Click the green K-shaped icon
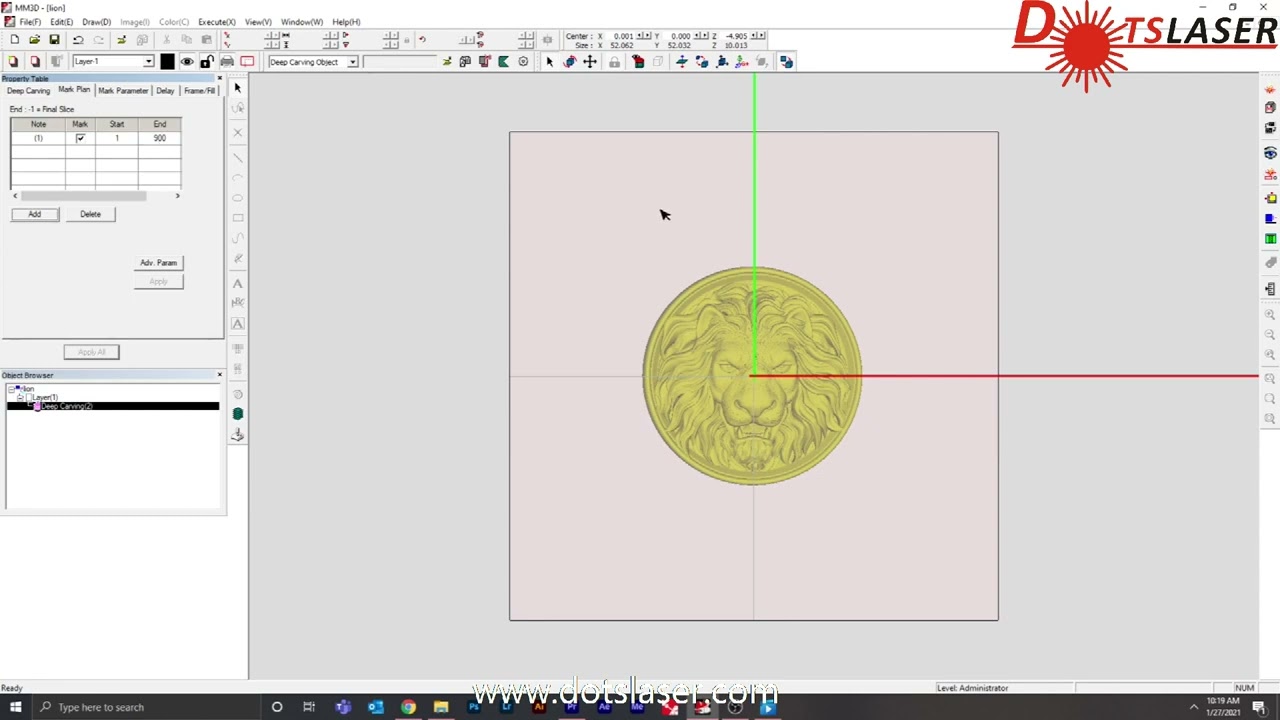Viewport: 1280px width, 720px height. [x=504, y=62]
